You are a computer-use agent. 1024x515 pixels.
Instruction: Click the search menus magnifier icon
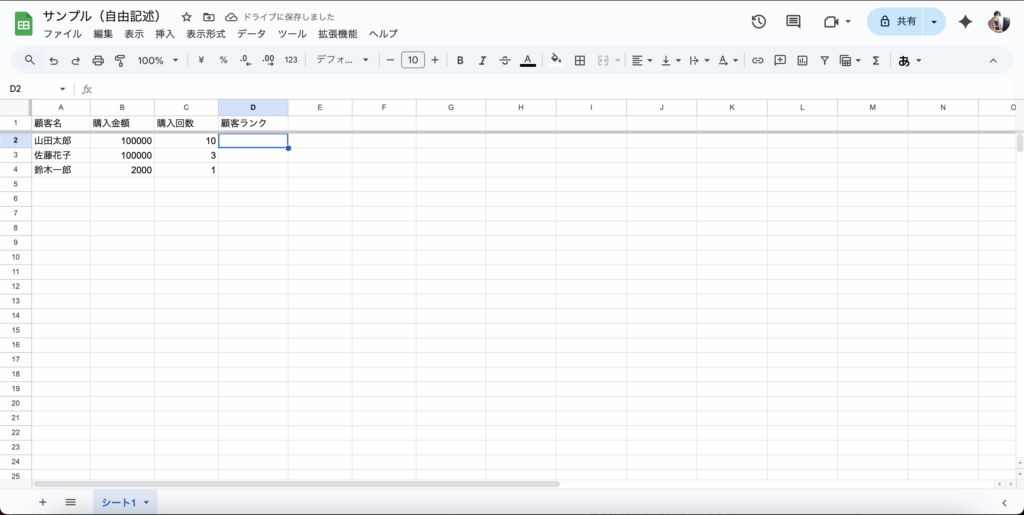pyautogui.click(x=29, y=60)
